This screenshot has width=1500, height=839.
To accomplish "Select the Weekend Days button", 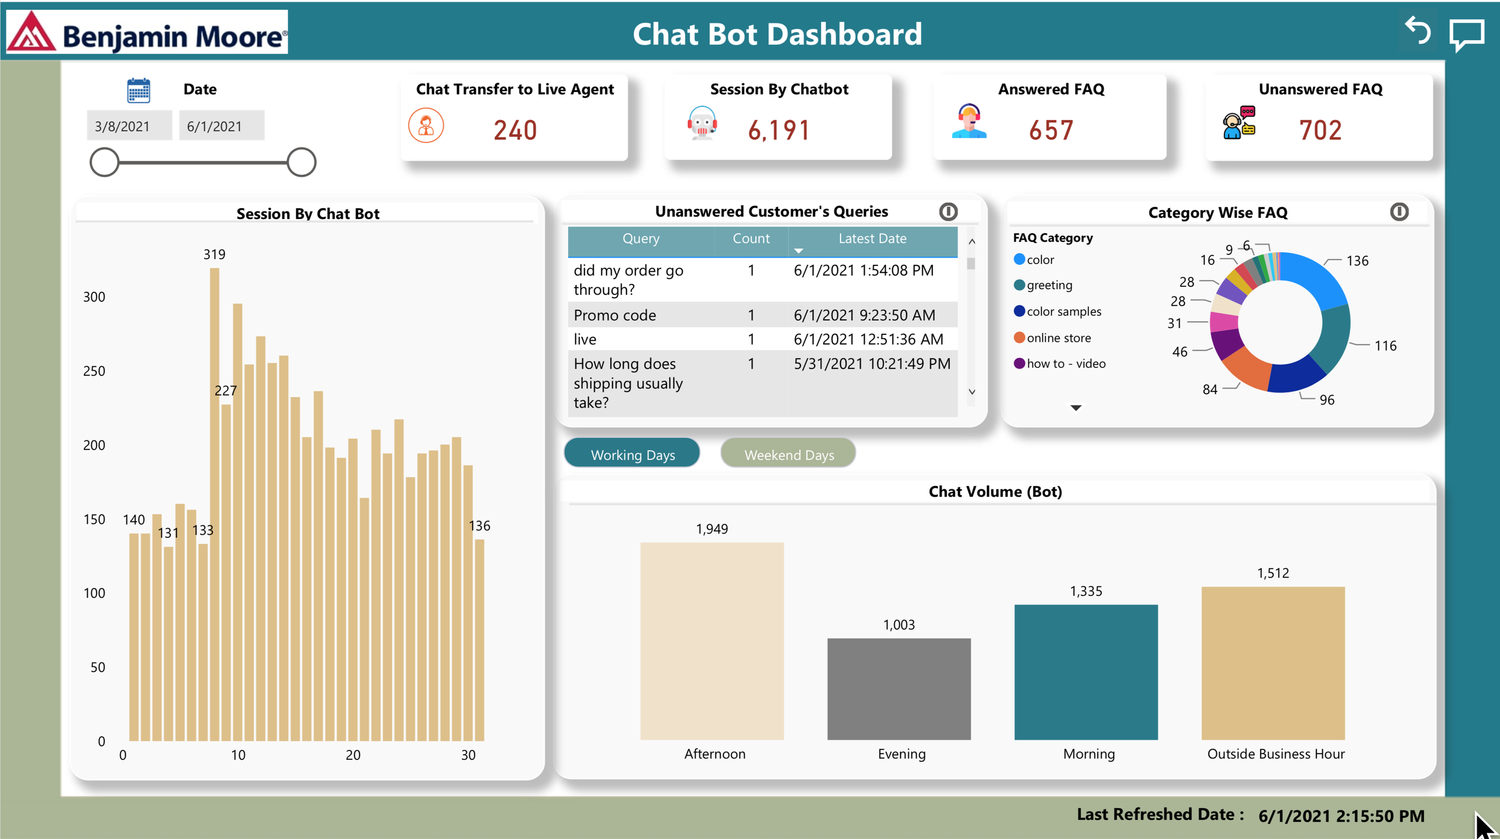I will tap(788, 454).
